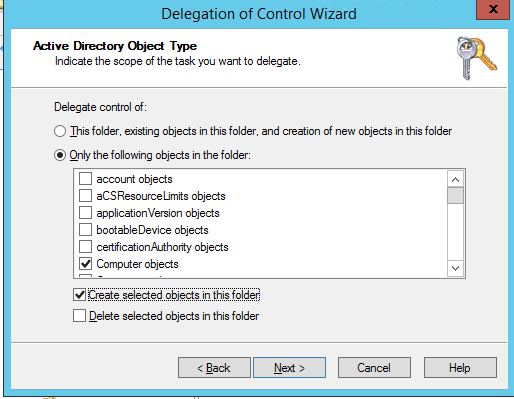The image size is (514, 399).
Task: Select 'Only the following objects in the folder'
Action: click(60, 155)
